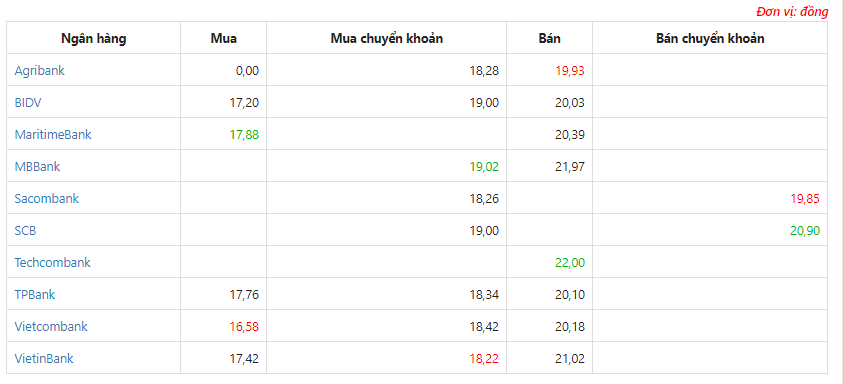Select MBBank's green 19,02 transfer buying rate
Image resolution: width=843 pixels, height=384 pixels.
pos(484,167)
